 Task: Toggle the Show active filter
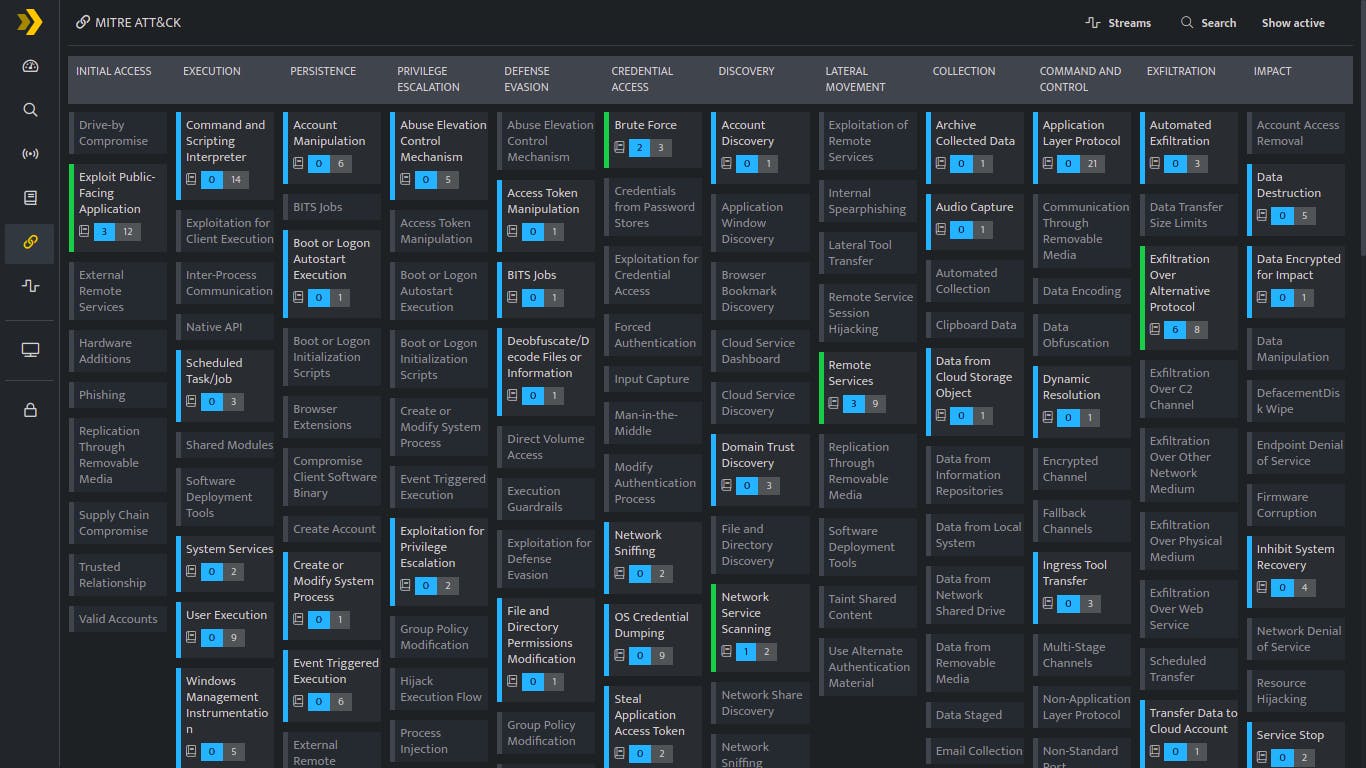tap(1293, 23)
